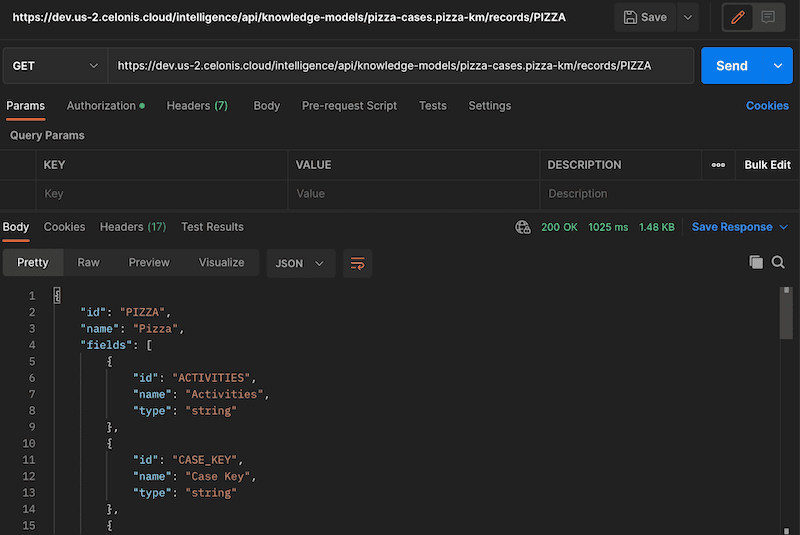Click the Send button
800x535 pixels.
click(731, 66)
